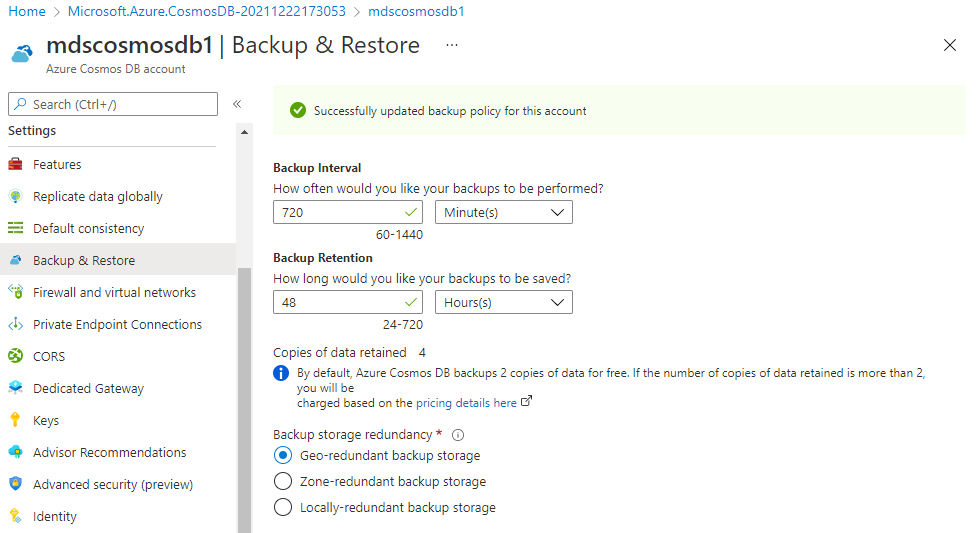Image resolution: width=978 pixels, height=533 pixels.
Task: Click the Replicate data globally globe icon
Action: click(16, 196)
